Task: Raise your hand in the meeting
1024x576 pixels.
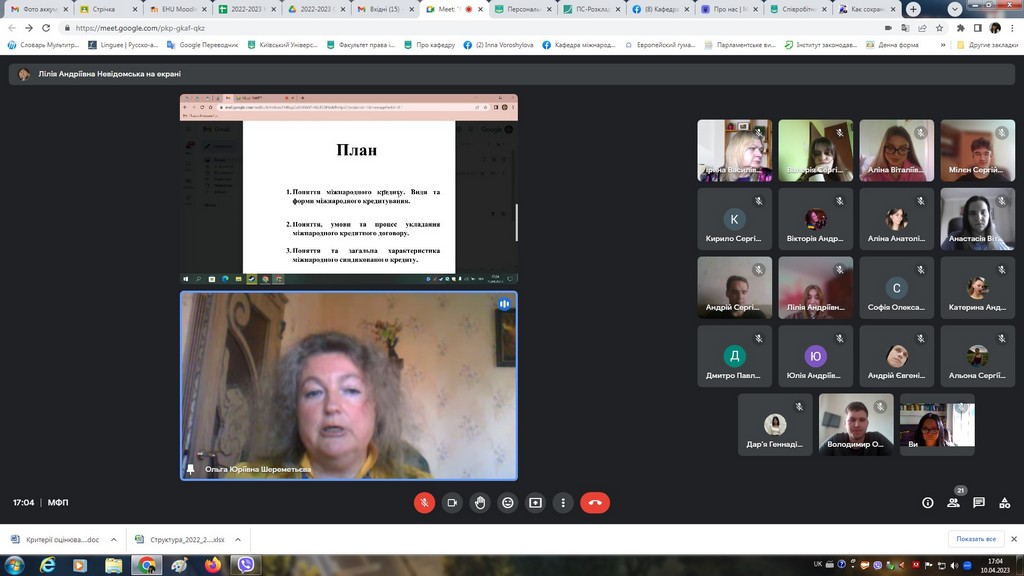Action: pyautogui.click(x=480, y=502)
